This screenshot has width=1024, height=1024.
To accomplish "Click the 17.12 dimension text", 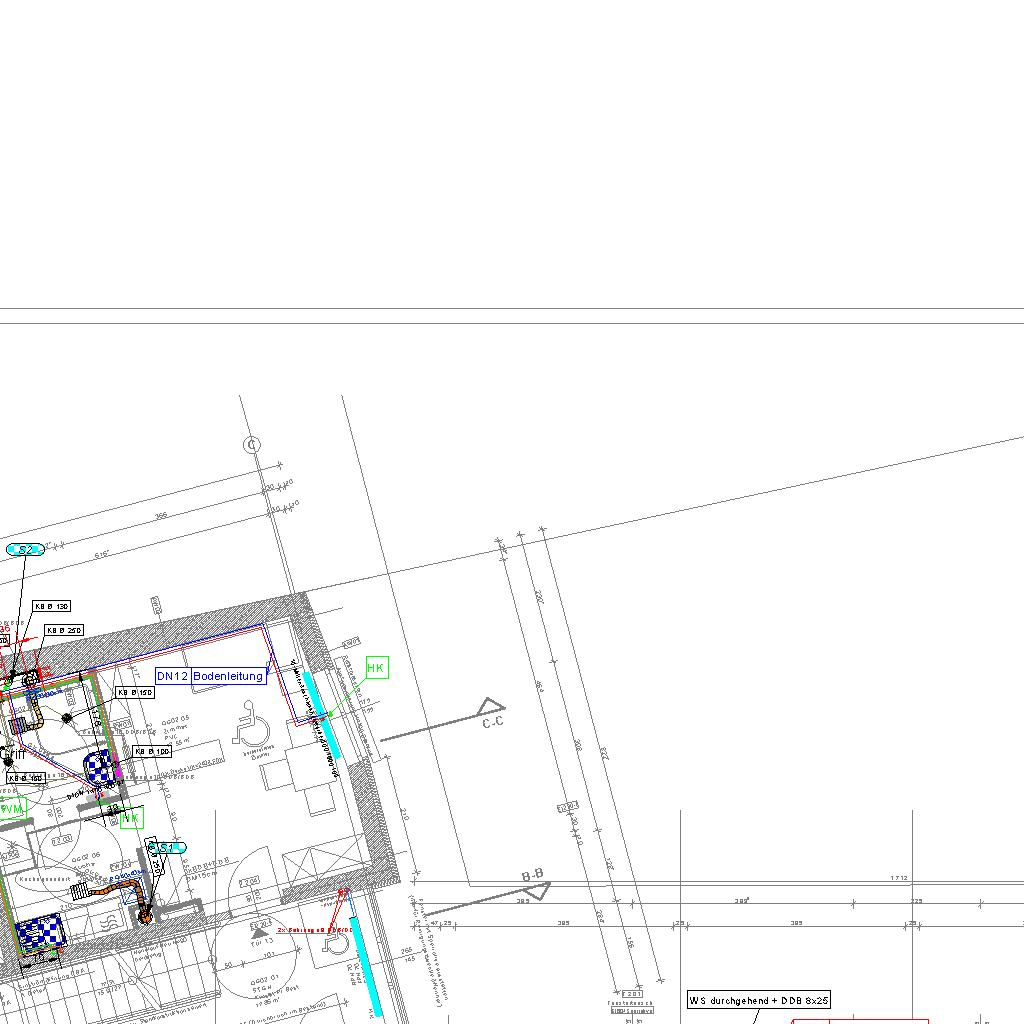I will 898,878.
